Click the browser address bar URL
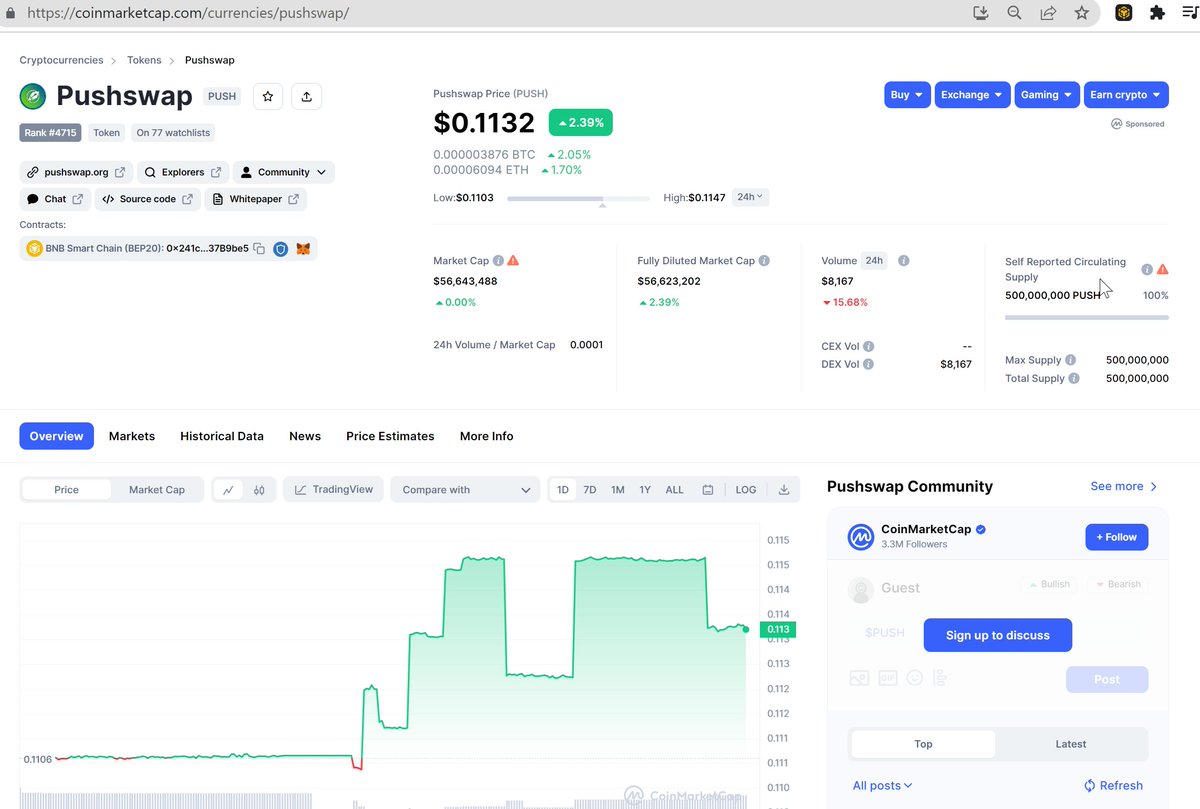The width and height of the screenshot is (1200, 809). point(188,14)
